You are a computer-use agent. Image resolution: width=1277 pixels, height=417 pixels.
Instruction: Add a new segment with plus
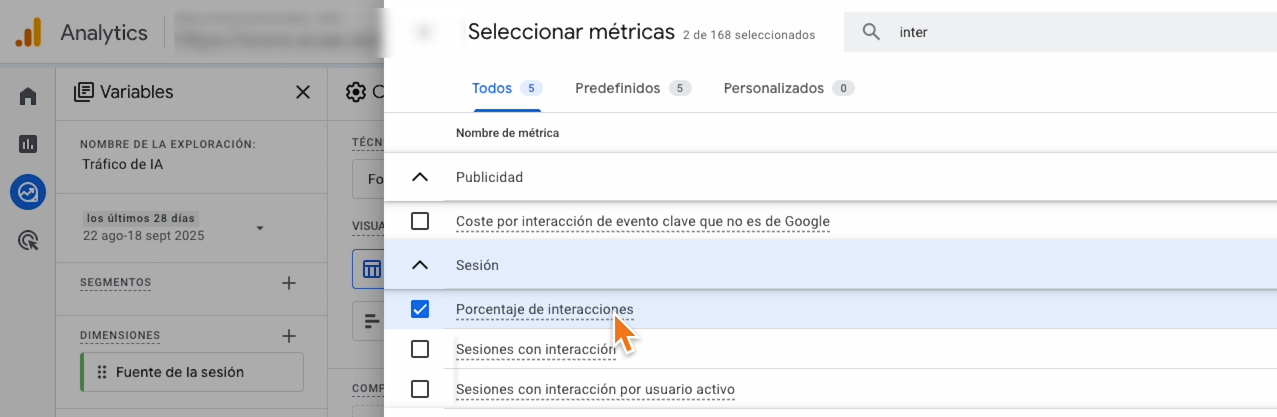pos(289,283)
